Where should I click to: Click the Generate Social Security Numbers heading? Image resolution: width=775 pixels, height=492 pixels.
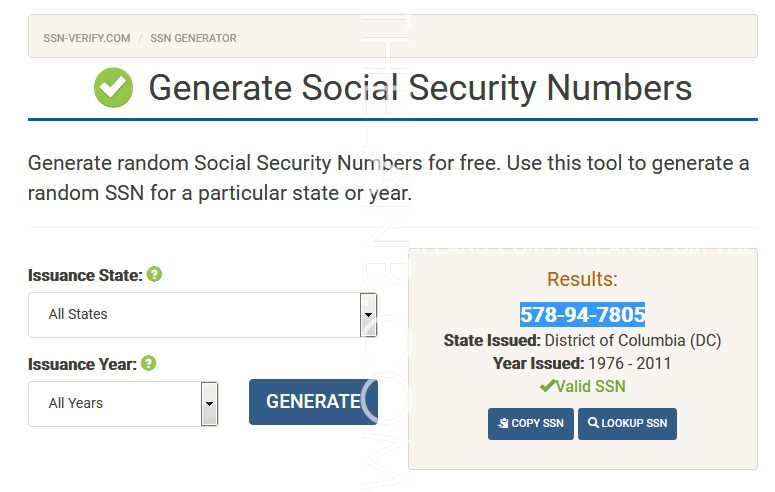click(x=420, y=88)
